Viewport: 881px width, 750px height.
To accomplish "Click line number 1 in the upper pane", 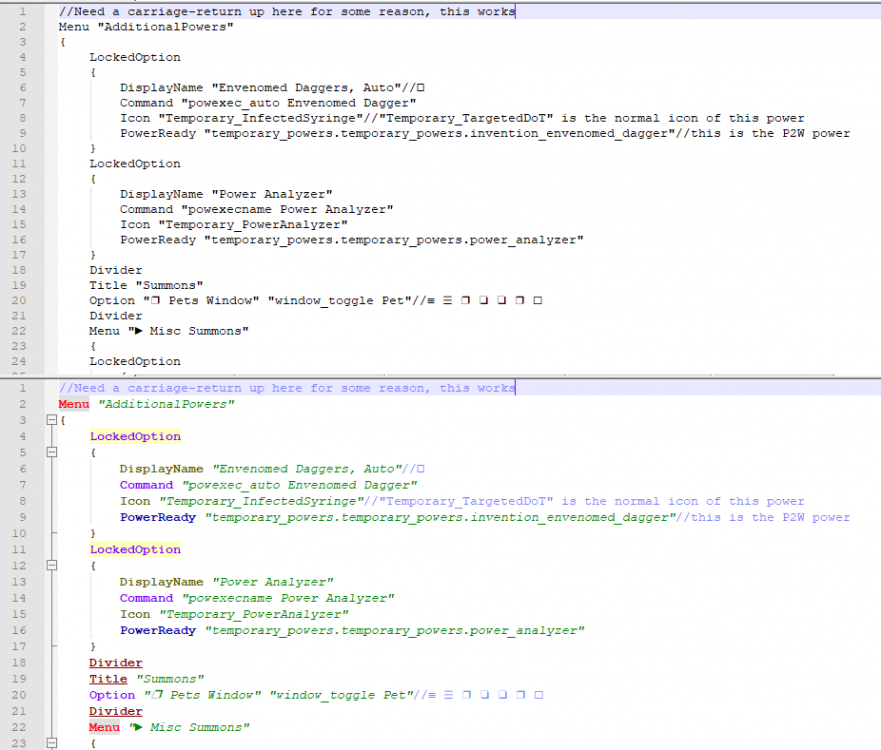I will click(22, 12).
